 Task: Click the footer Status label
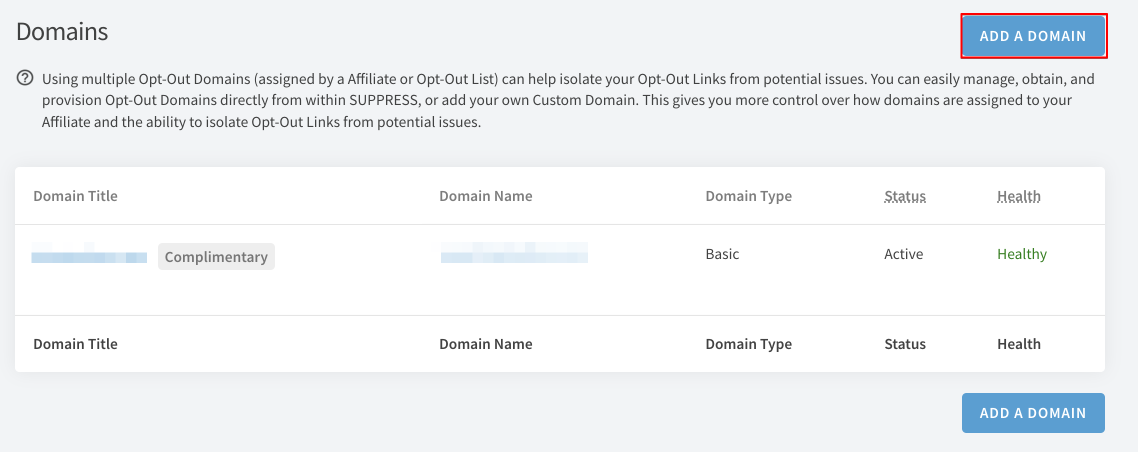(905, 344)
